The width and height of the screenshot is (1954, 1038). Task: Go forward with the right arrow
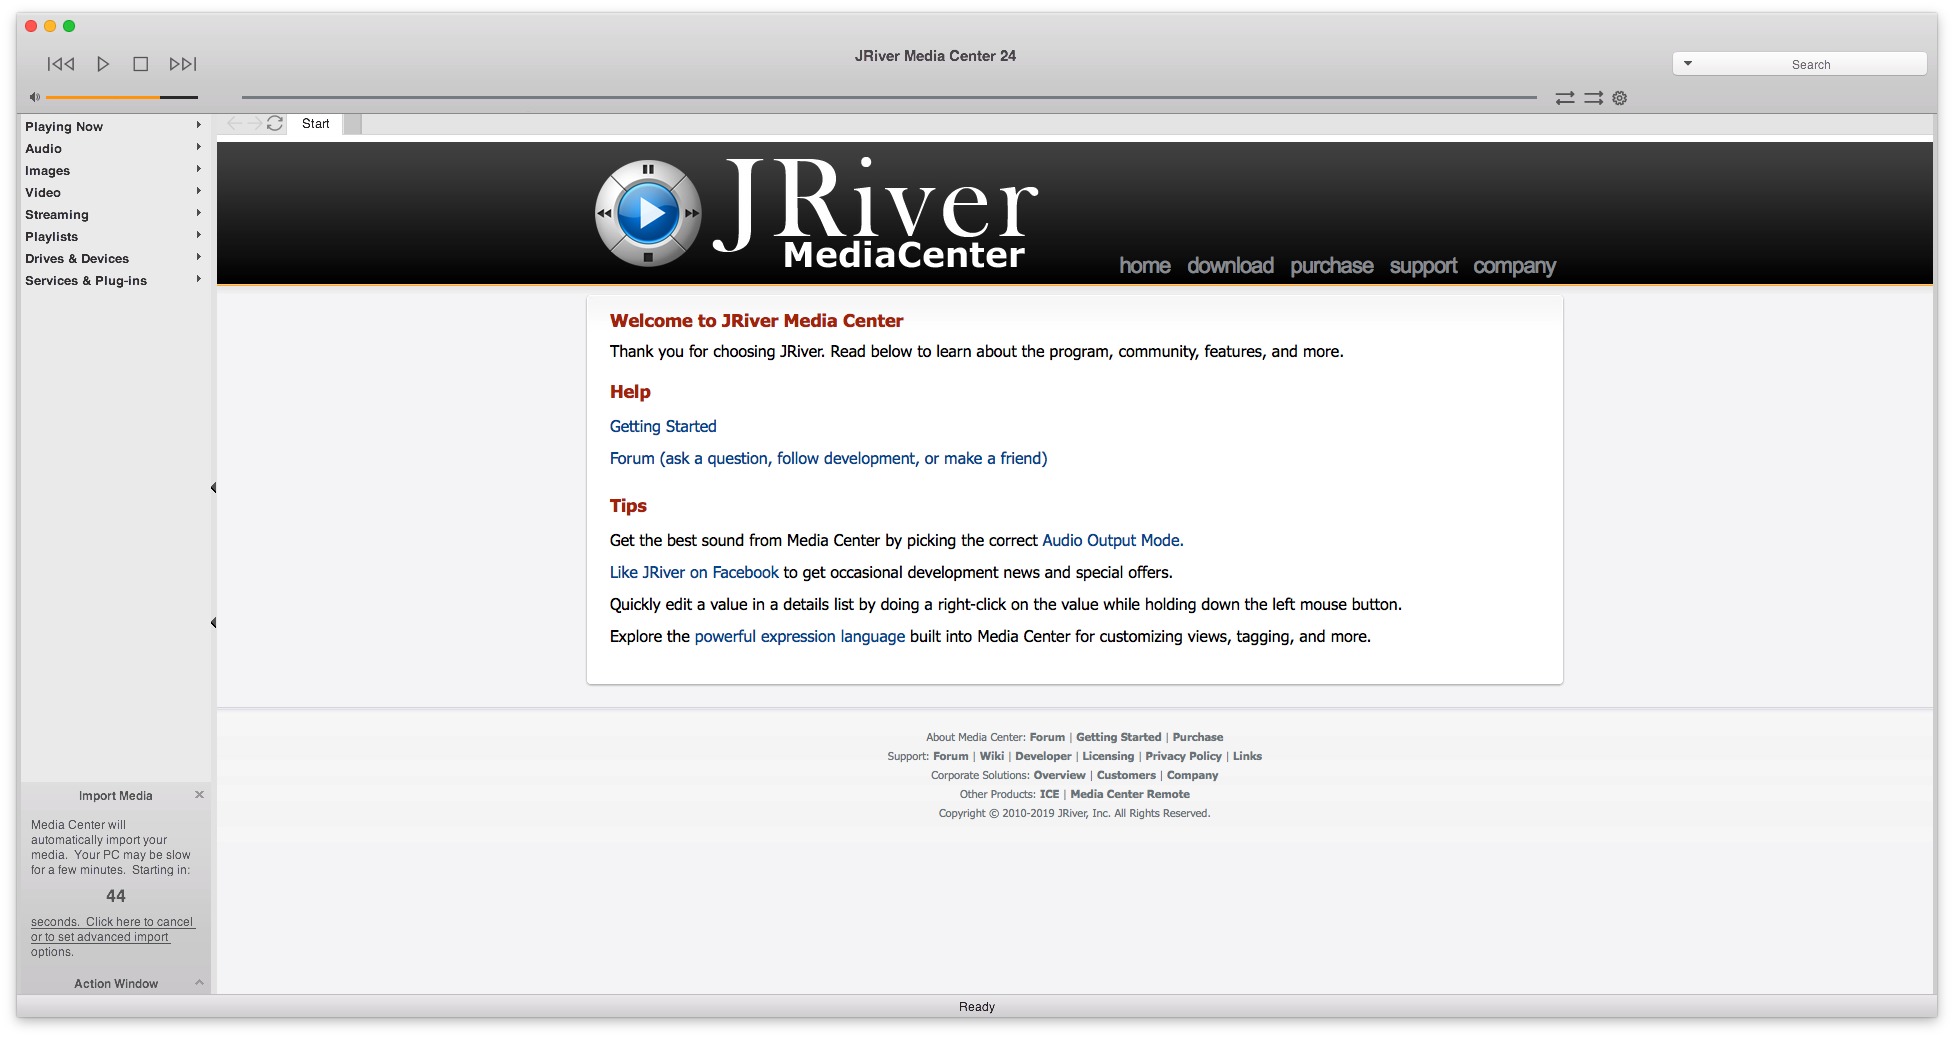pos(254,123)
